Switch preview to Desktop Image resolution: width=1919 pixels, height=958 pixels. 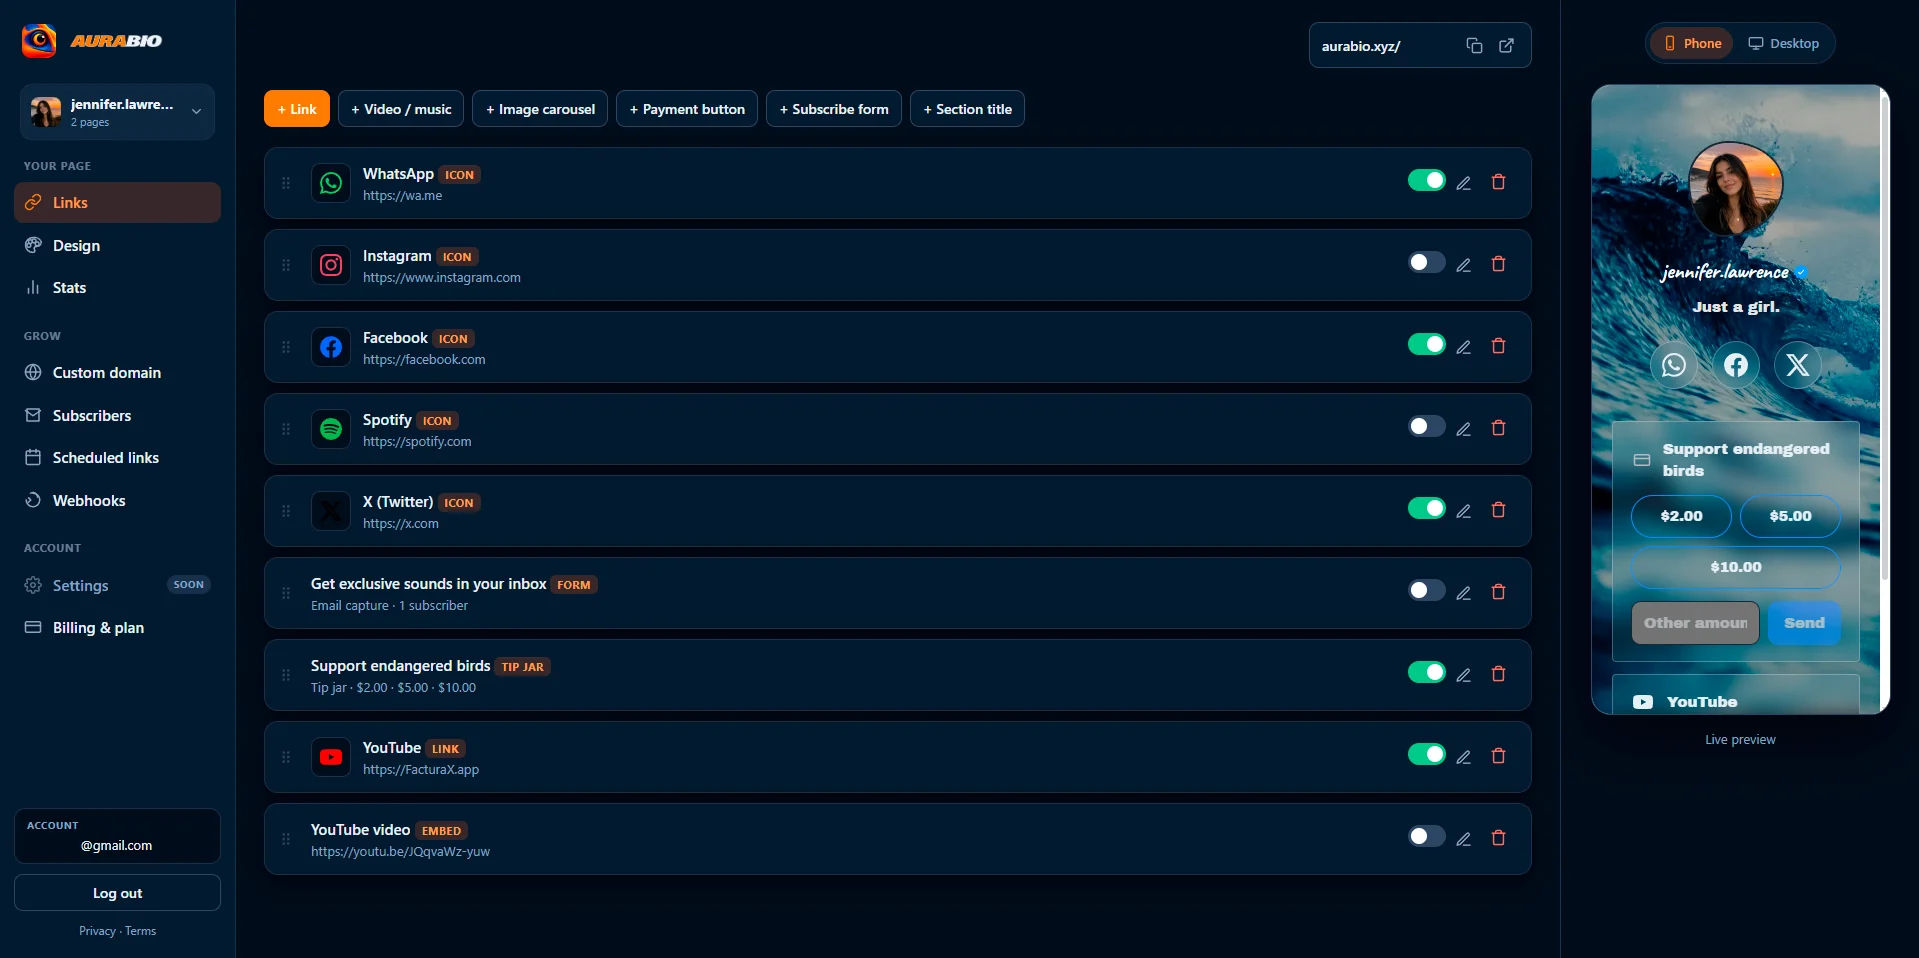(1783, 43)
